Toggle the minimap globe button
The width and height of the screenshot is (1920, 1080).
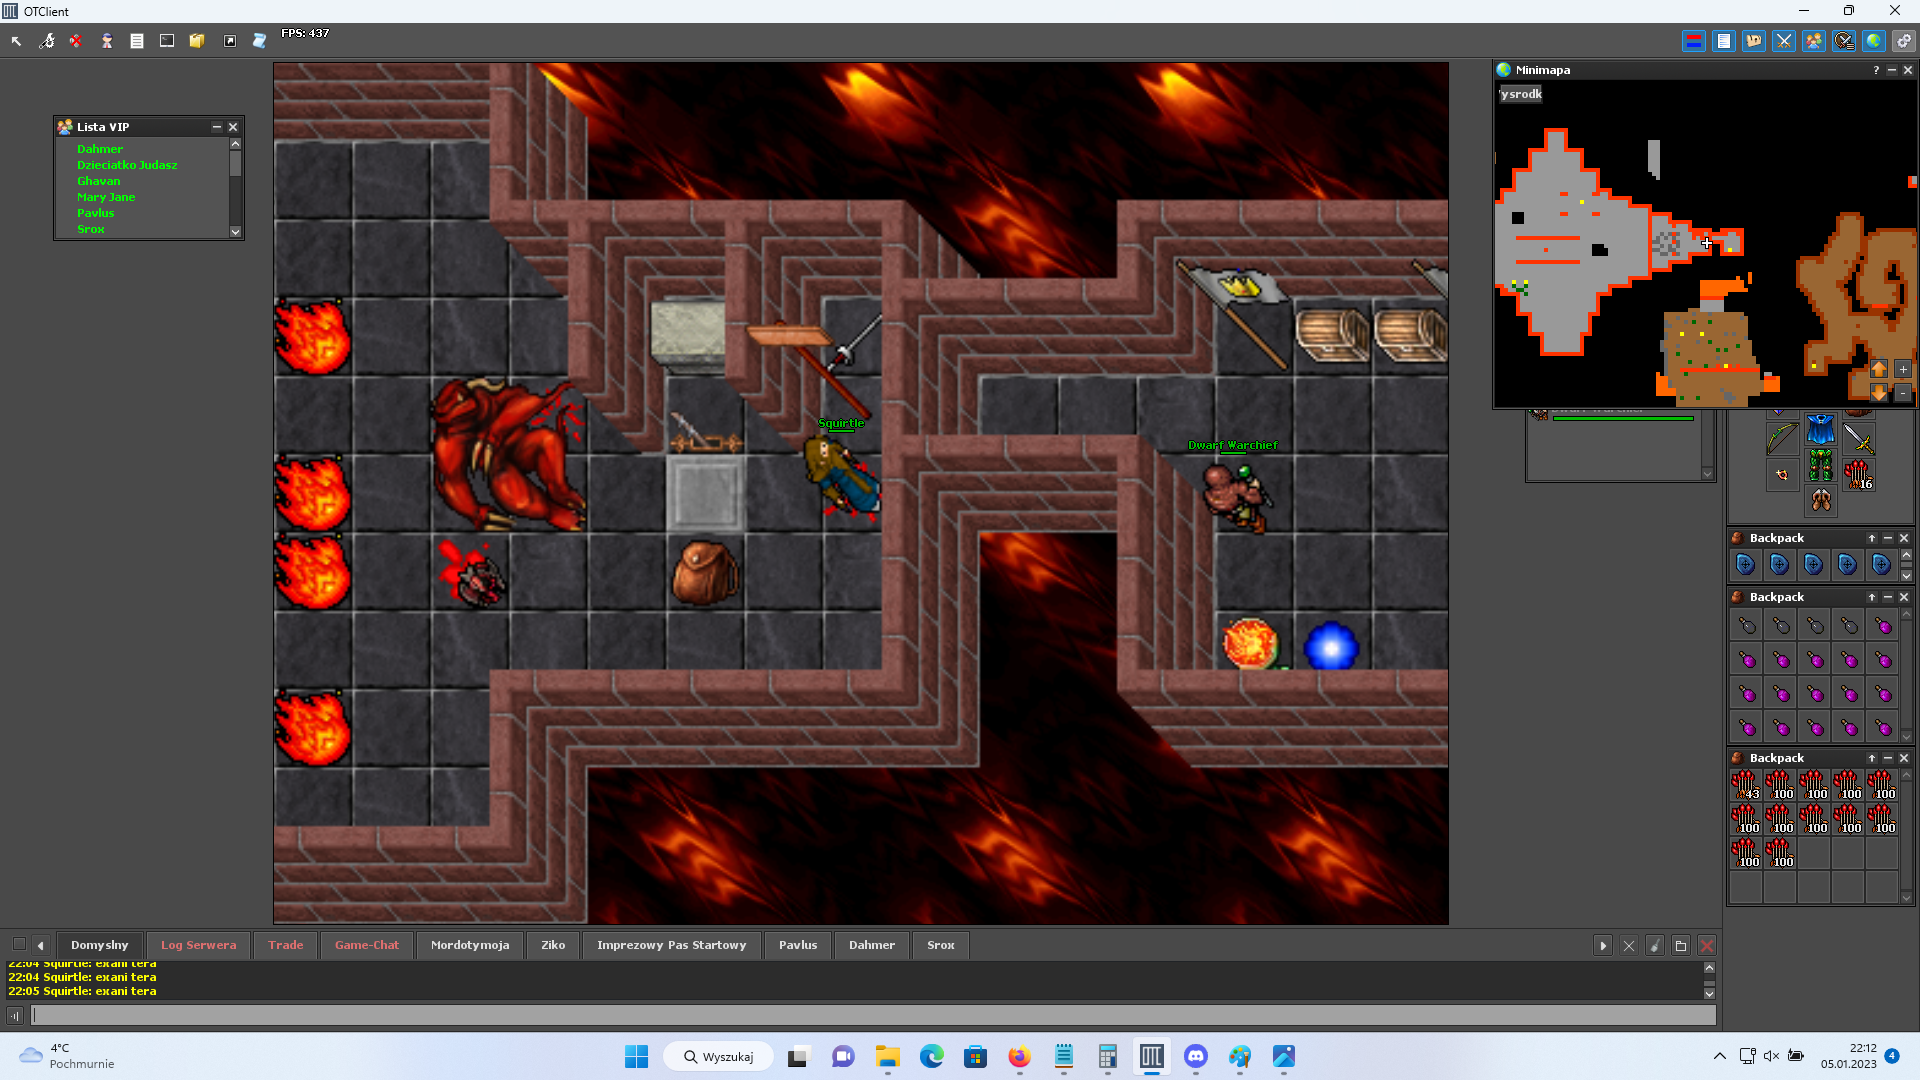(1874, 41)
